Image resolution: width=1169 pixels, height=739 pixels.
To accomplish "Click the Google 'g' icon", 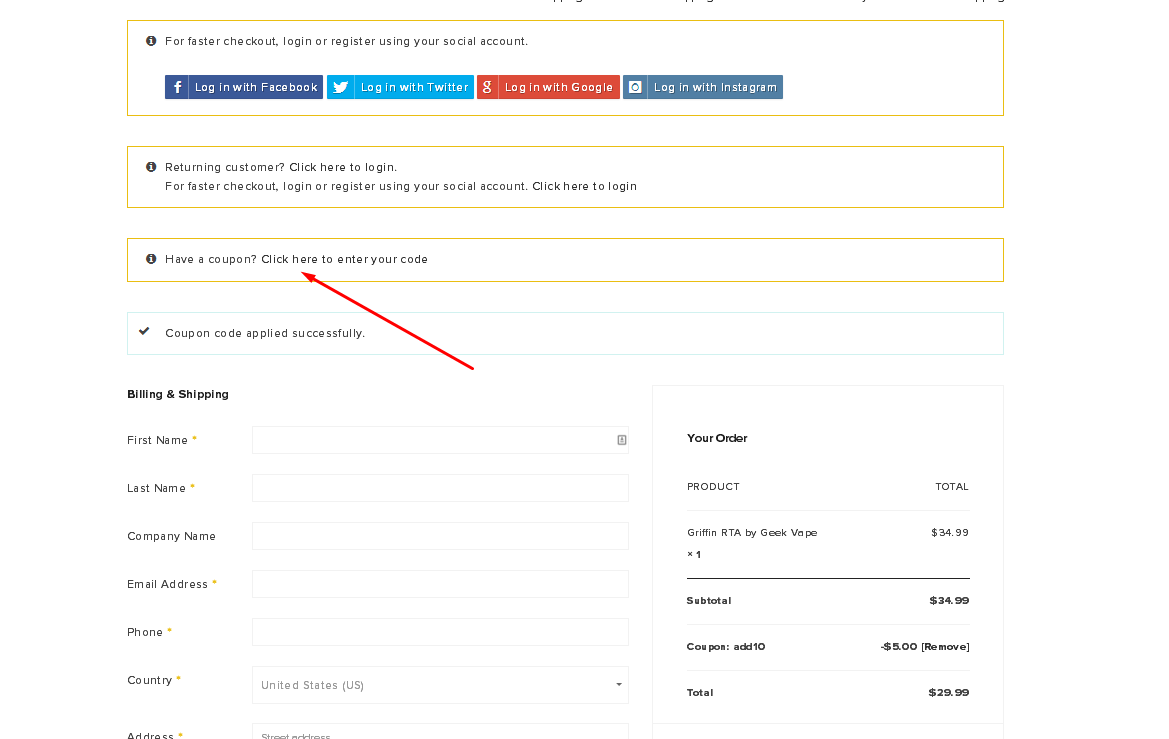I will [x=488, y=87].
